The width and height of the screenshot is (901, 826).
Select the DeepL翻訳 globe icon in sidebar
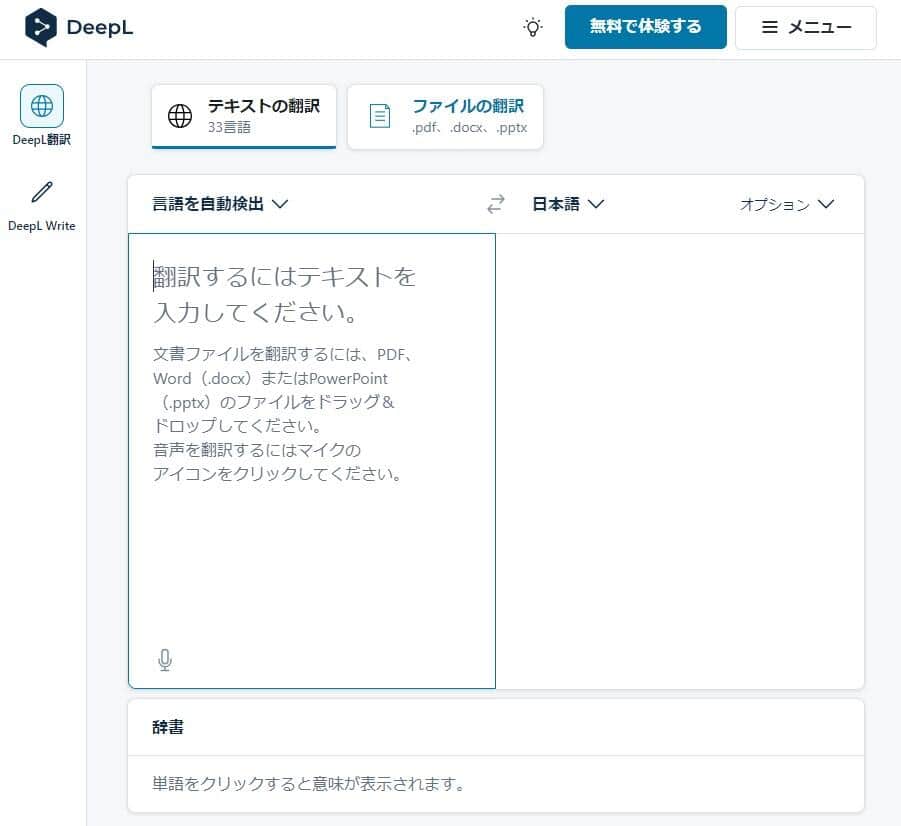pyautogui.click(x=41, y=106)
